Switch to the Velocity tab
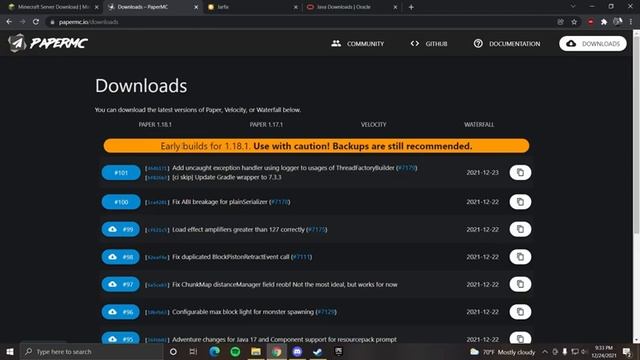Screen dimensions: 640x360 (373, 124)
